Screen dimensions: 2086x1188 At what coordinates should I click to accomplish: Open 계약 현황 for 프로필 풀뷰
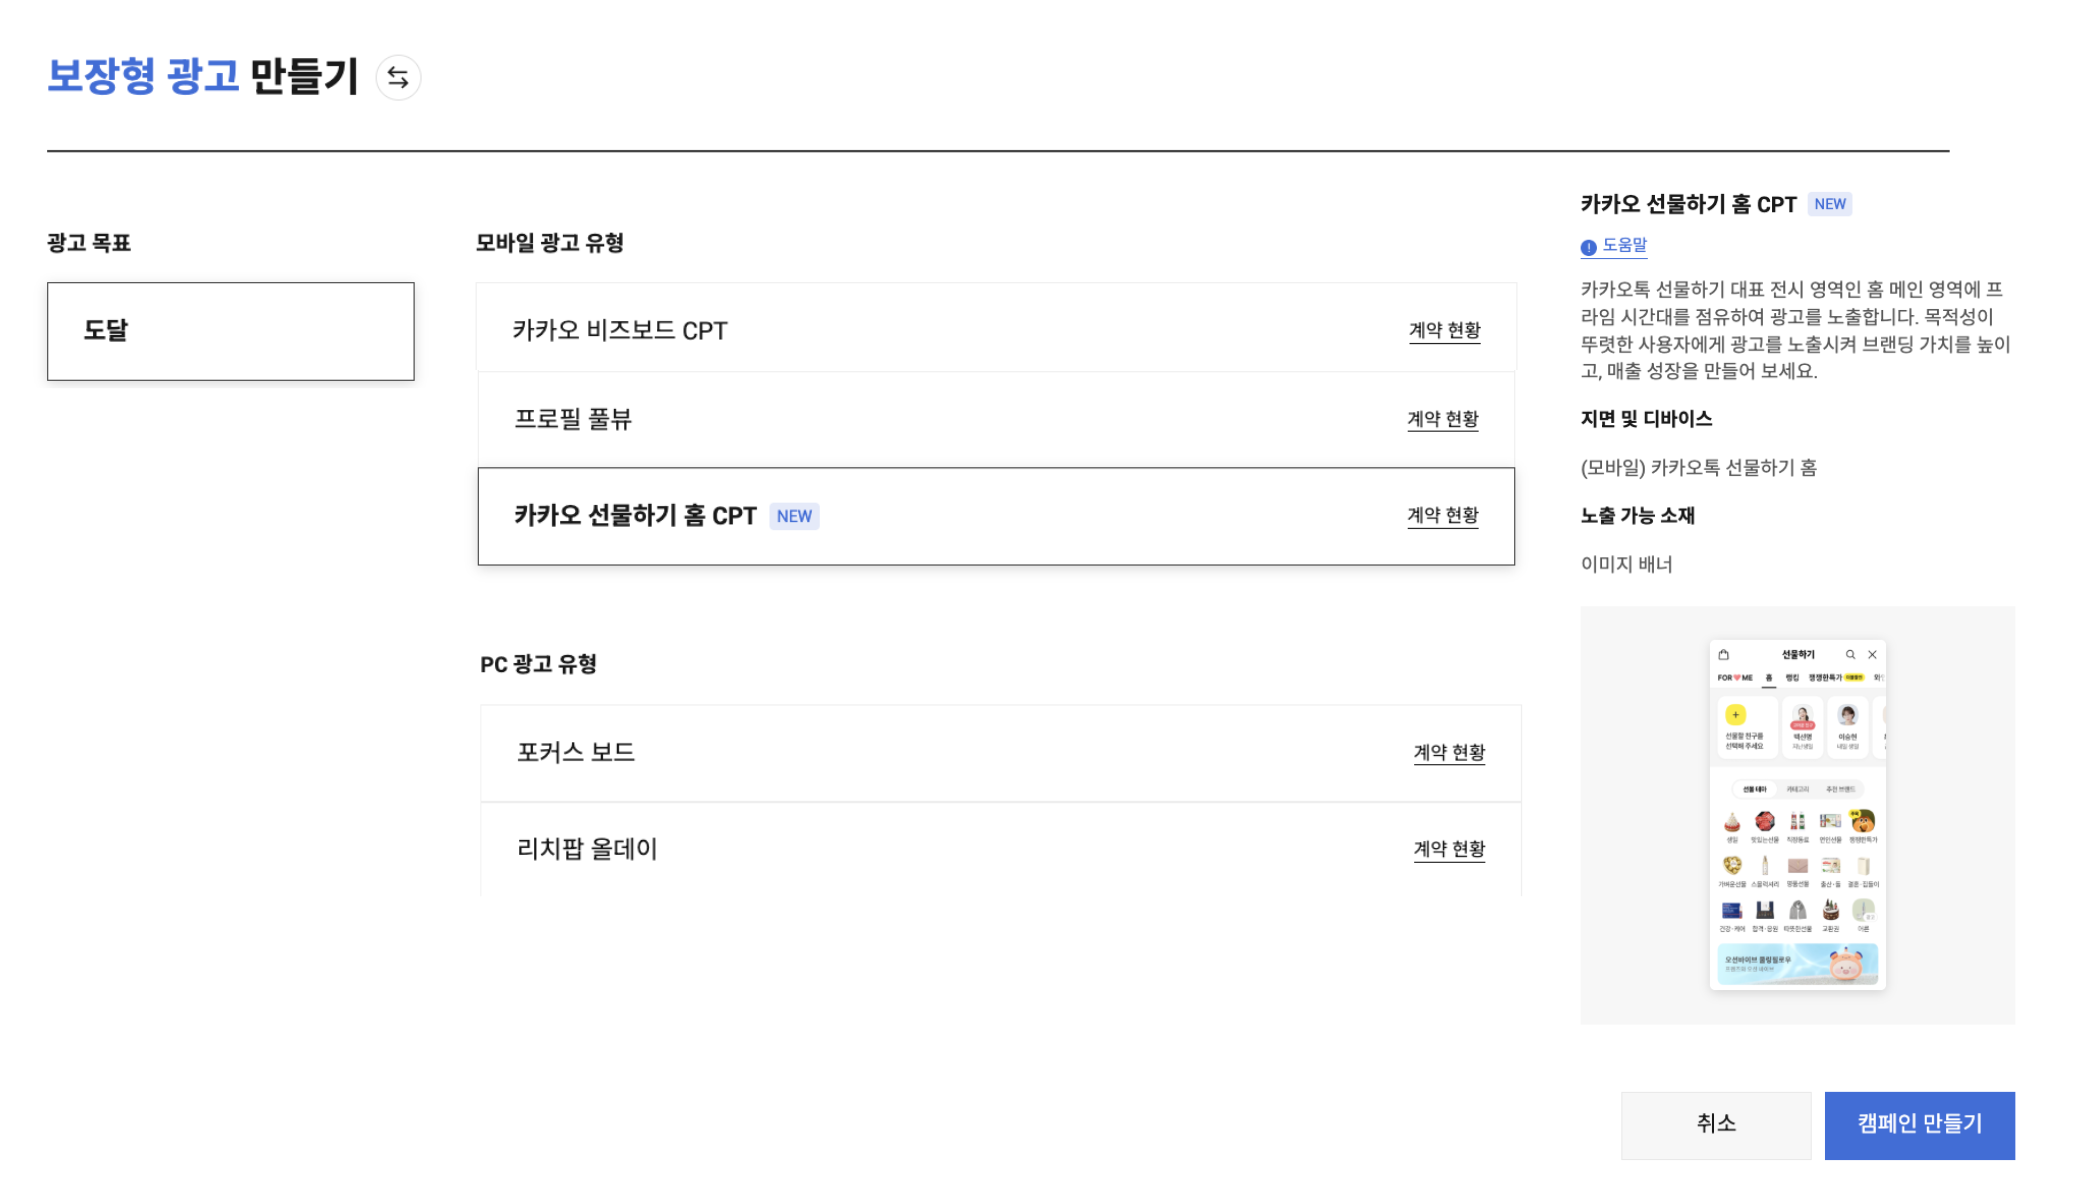click(x=1442, y=419)
